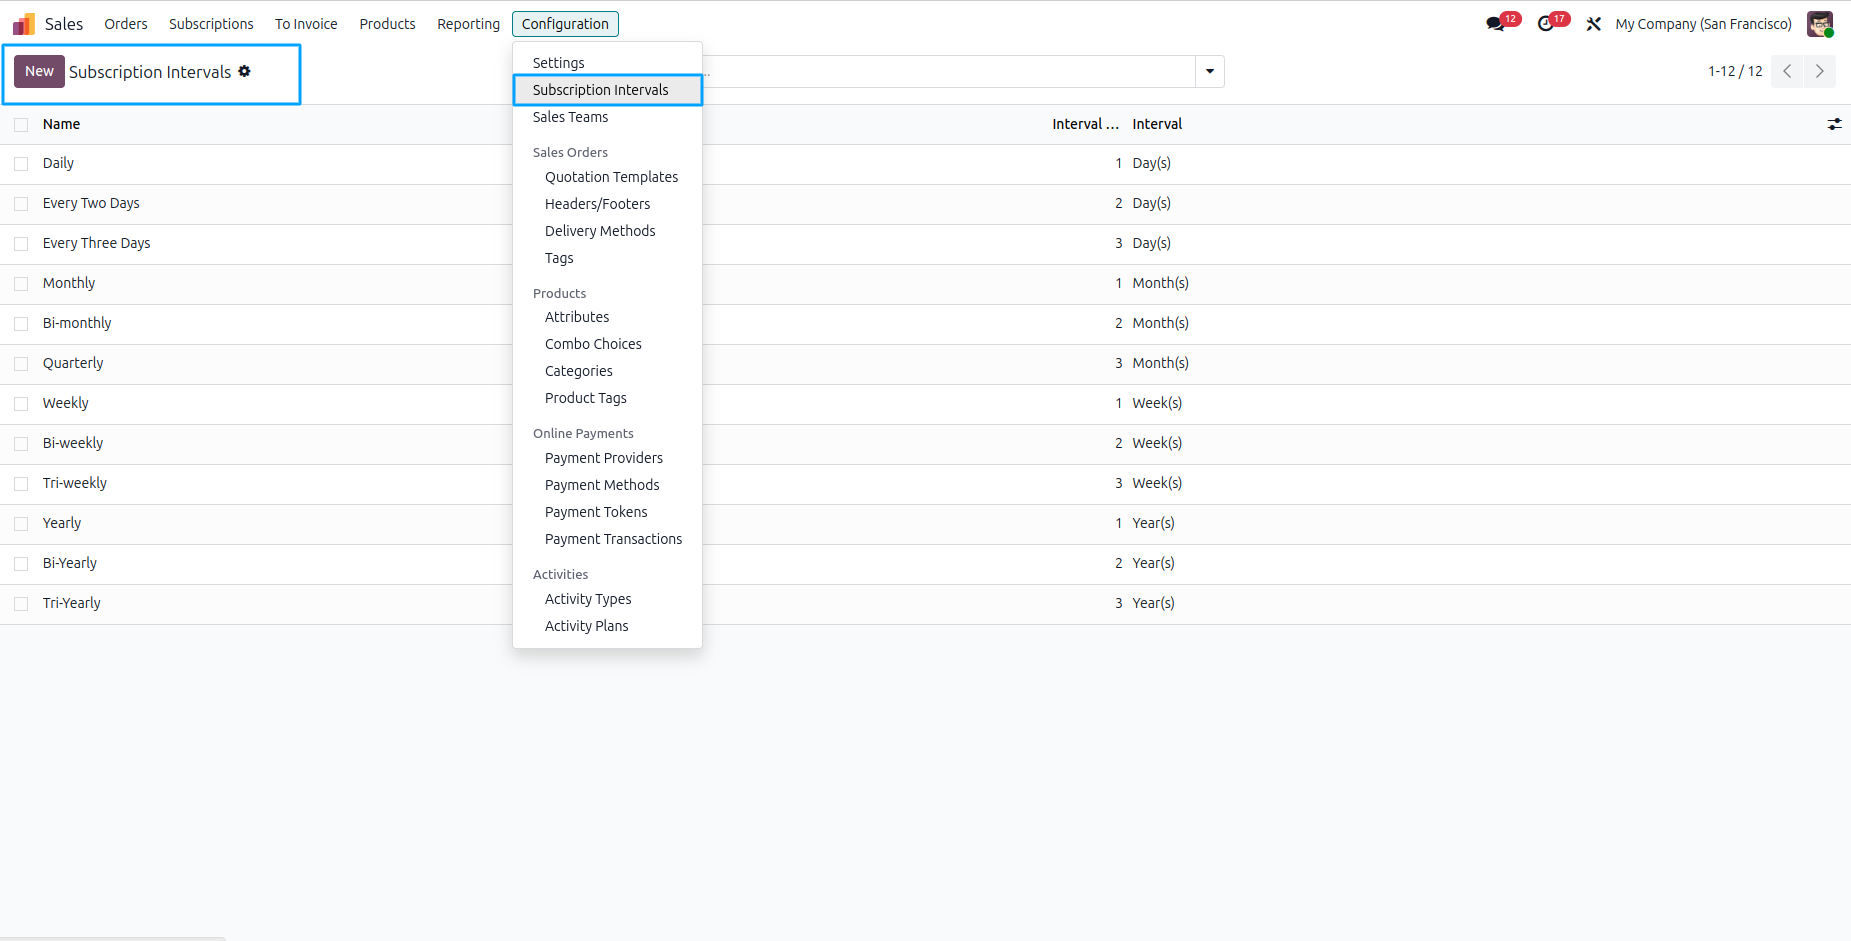This screenshot has height=941, width=1851.
Task: Expand the search options dropdown arrow
Action: click(x=1210, y=71)
